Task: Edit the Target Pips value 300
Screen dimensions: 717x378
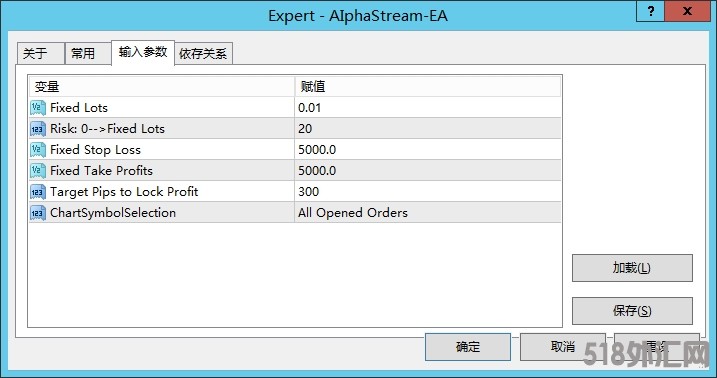Action: (x=428, y=192)
